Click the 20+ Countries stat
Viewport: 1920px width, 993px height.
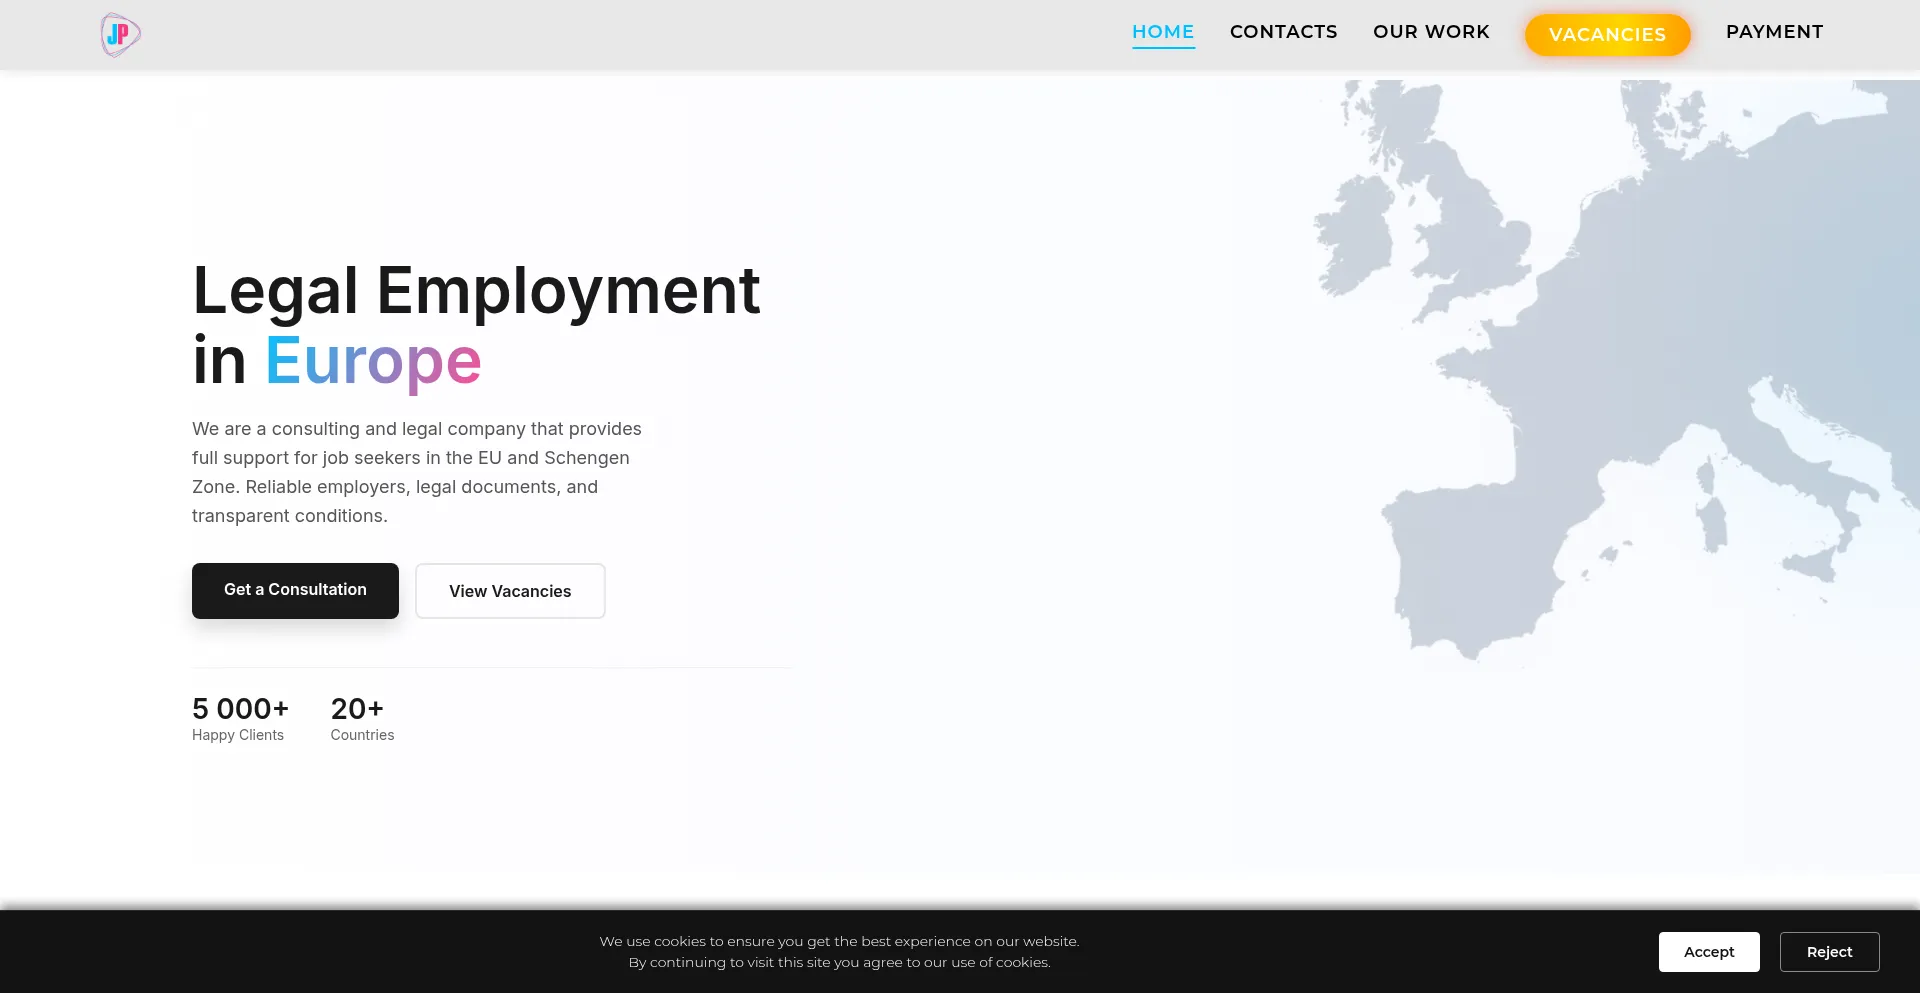click(362, 719)
